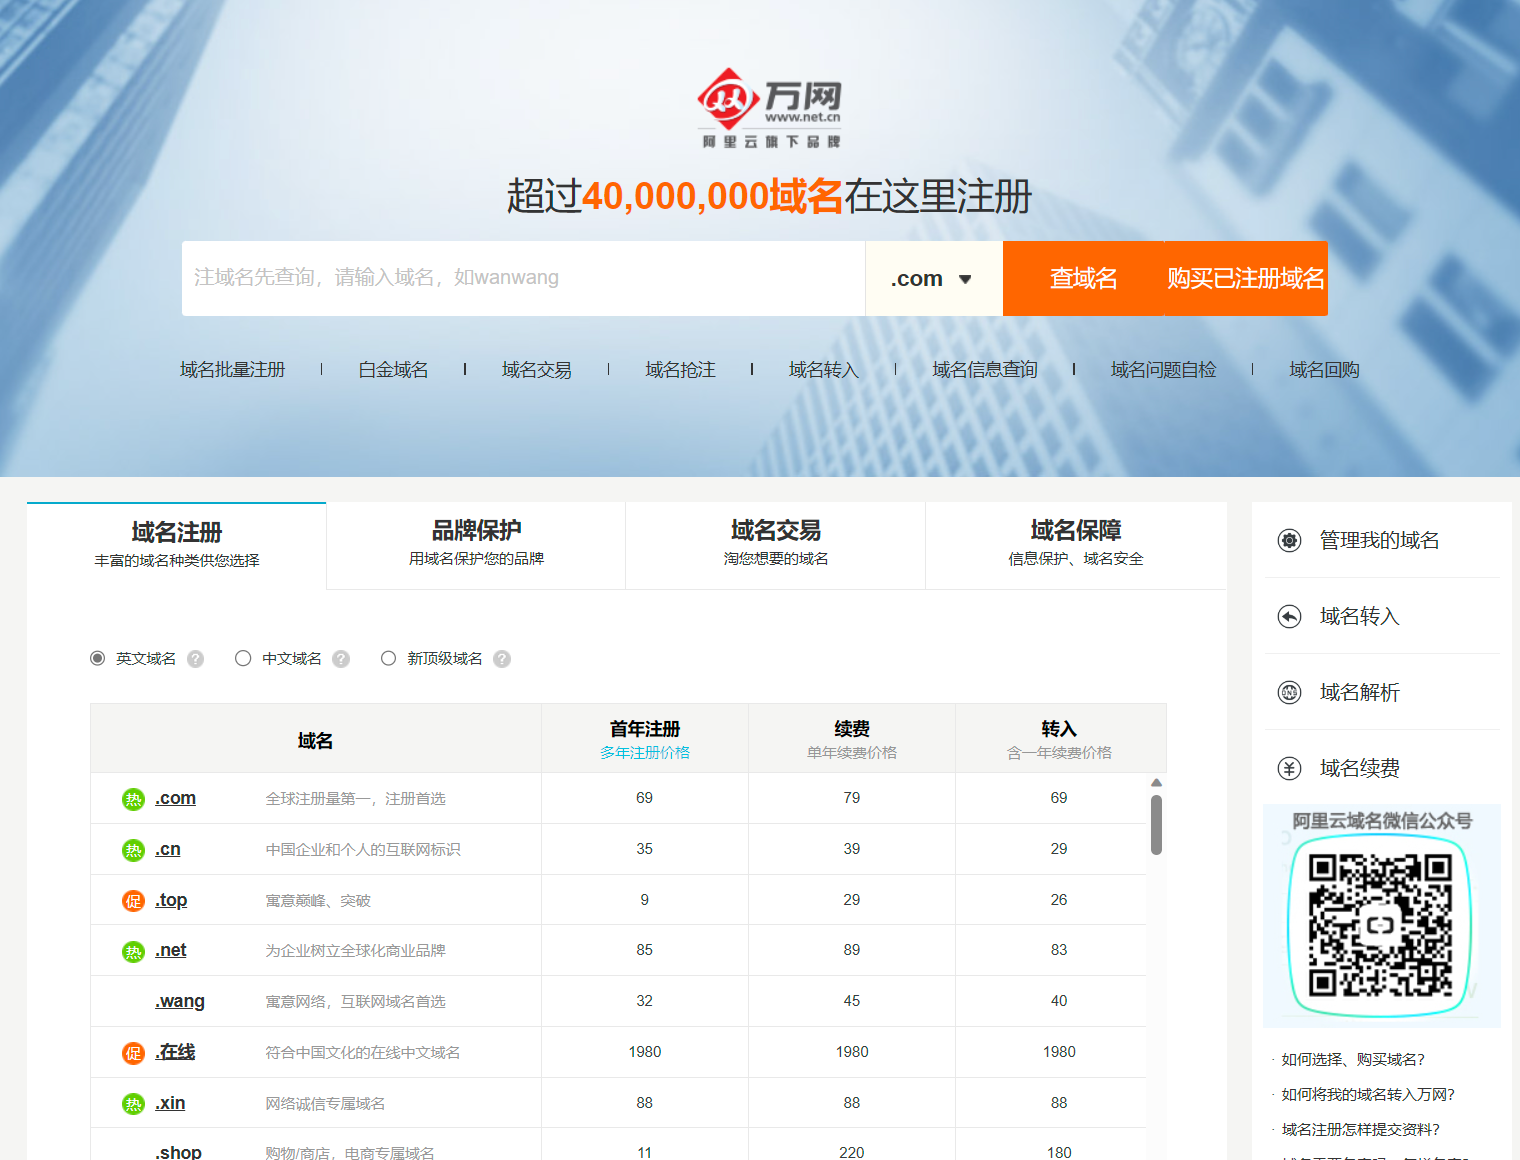Switch to the 品牌保护 tab

(x=476, y=543)
